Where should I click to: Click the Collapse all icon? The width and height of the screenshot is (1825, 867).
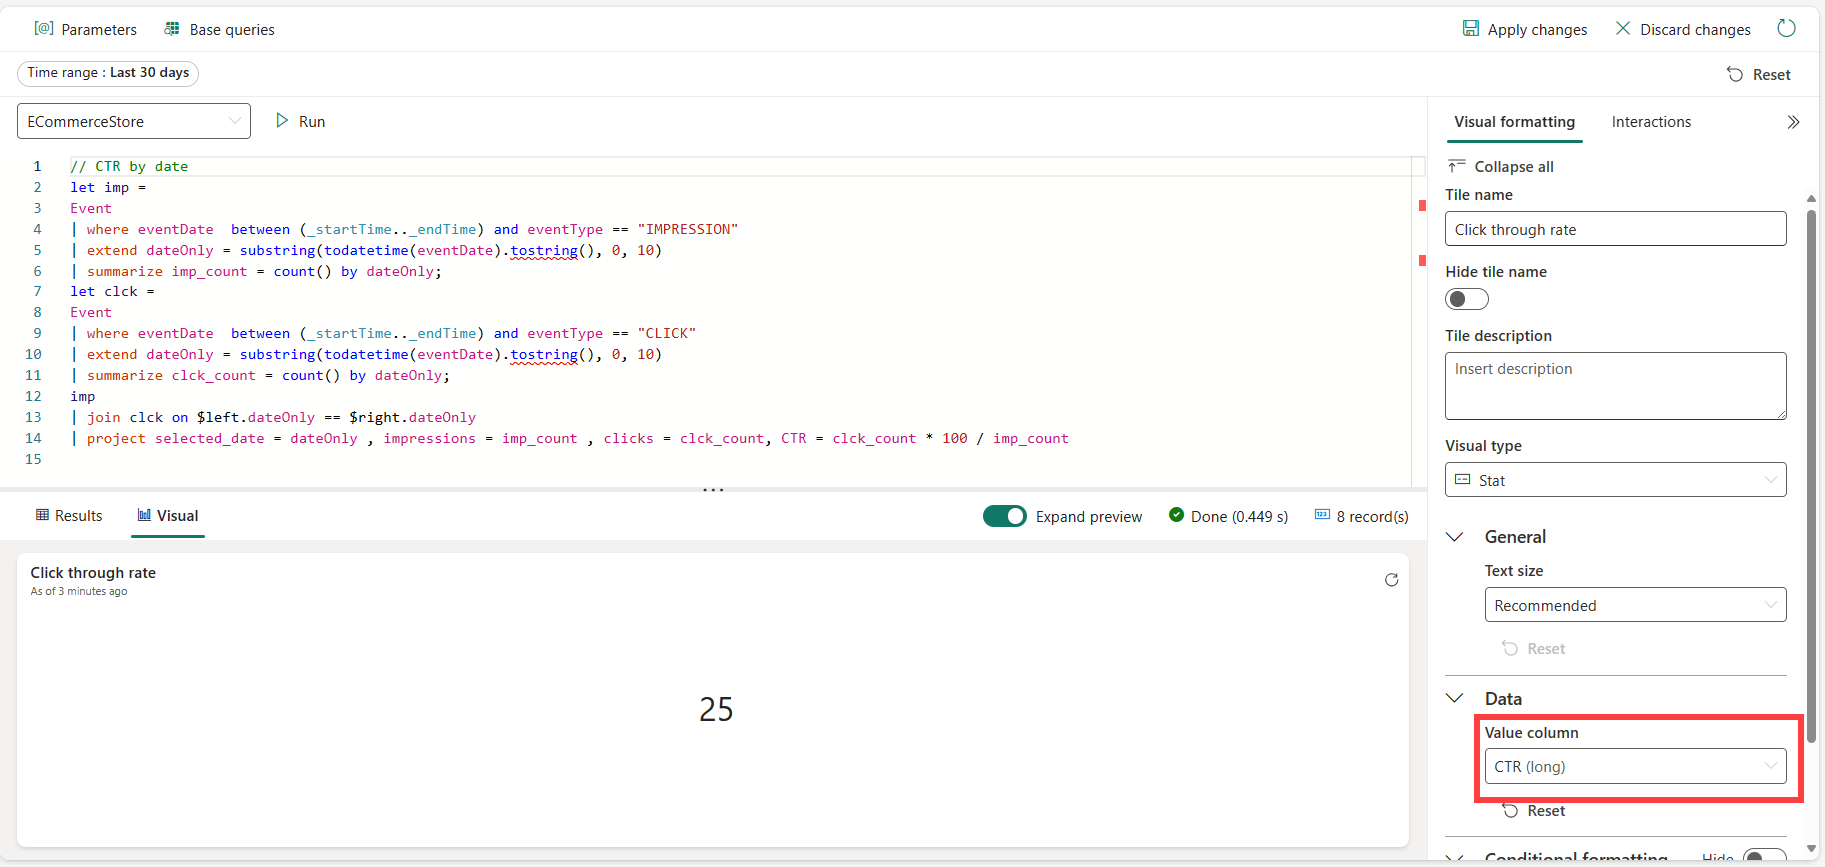[x=1457, y=166]
